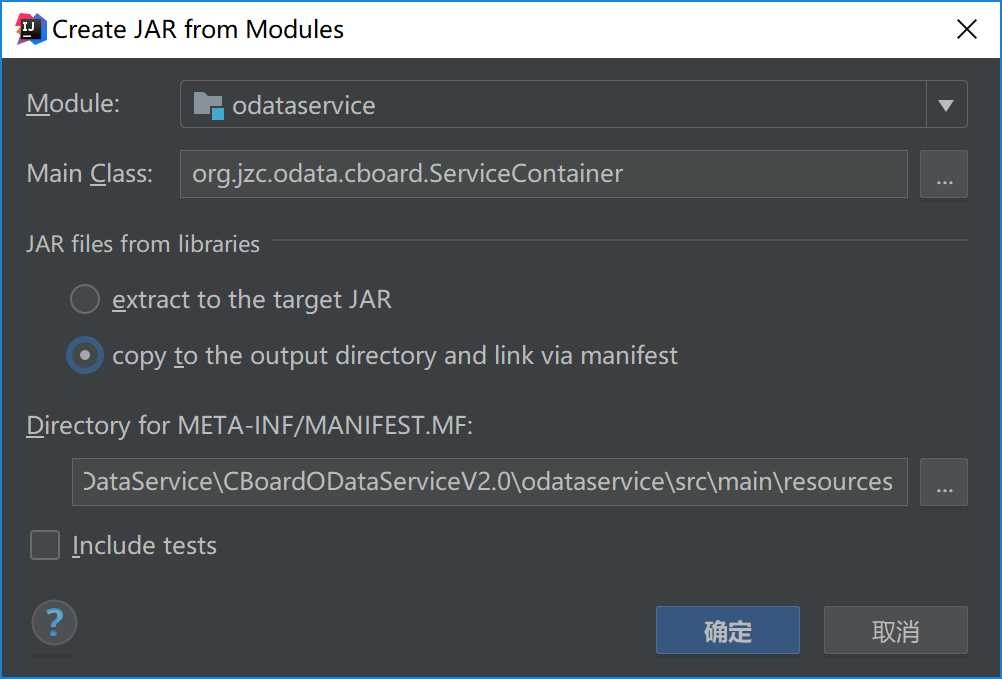Image resolution: width=1002 pixels, height=679 pixels.
Task: Click the odataservice module folder icon
Action: (208, 105)
